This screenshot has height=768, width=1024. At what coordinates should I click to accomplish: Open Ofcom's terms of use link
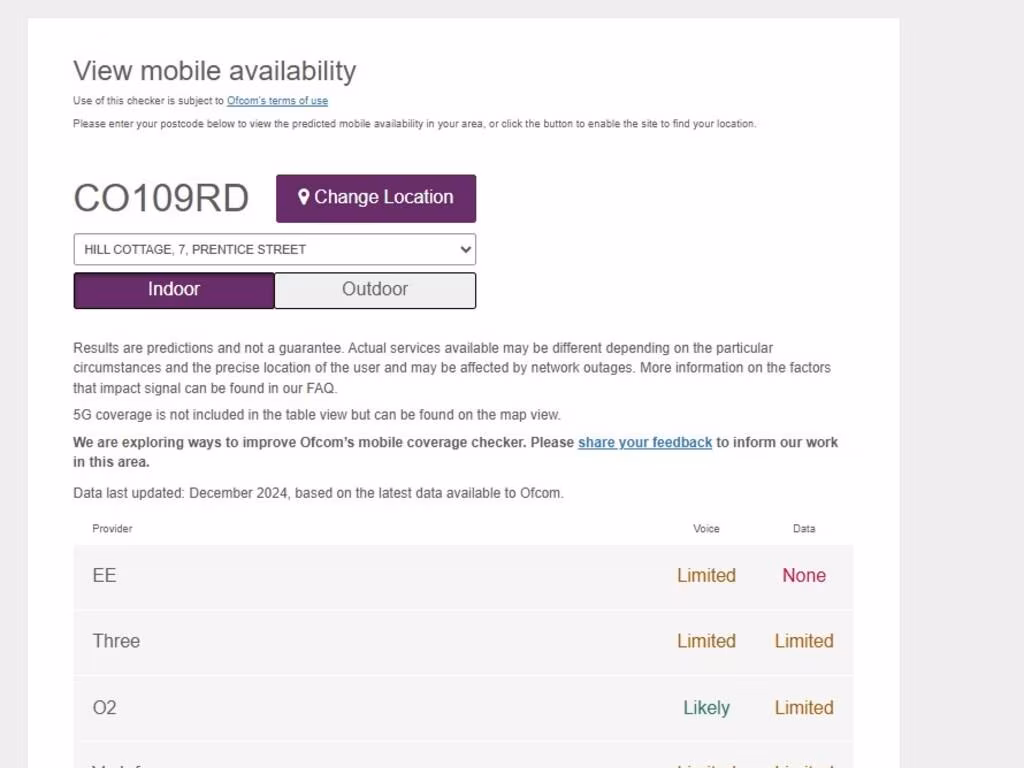(x=277, y=101)
